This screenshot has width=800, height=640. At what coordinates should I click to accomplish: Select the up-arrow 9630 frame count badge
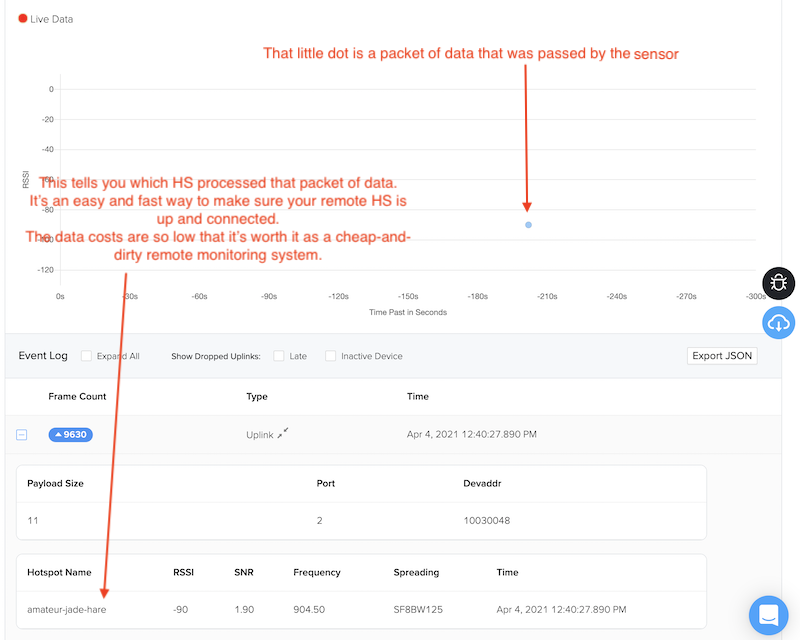(x=70, y=435)
